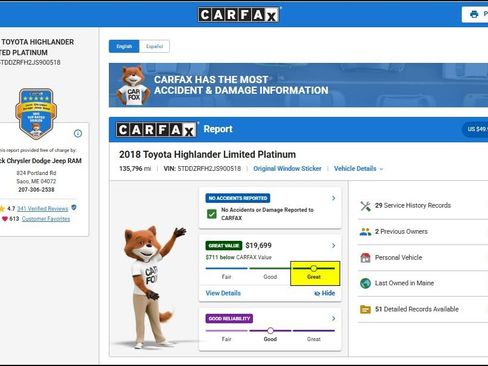Click the printer icon button
Image resolution: width=488 pixels, height=366 pixels.
tap(475, 14)
